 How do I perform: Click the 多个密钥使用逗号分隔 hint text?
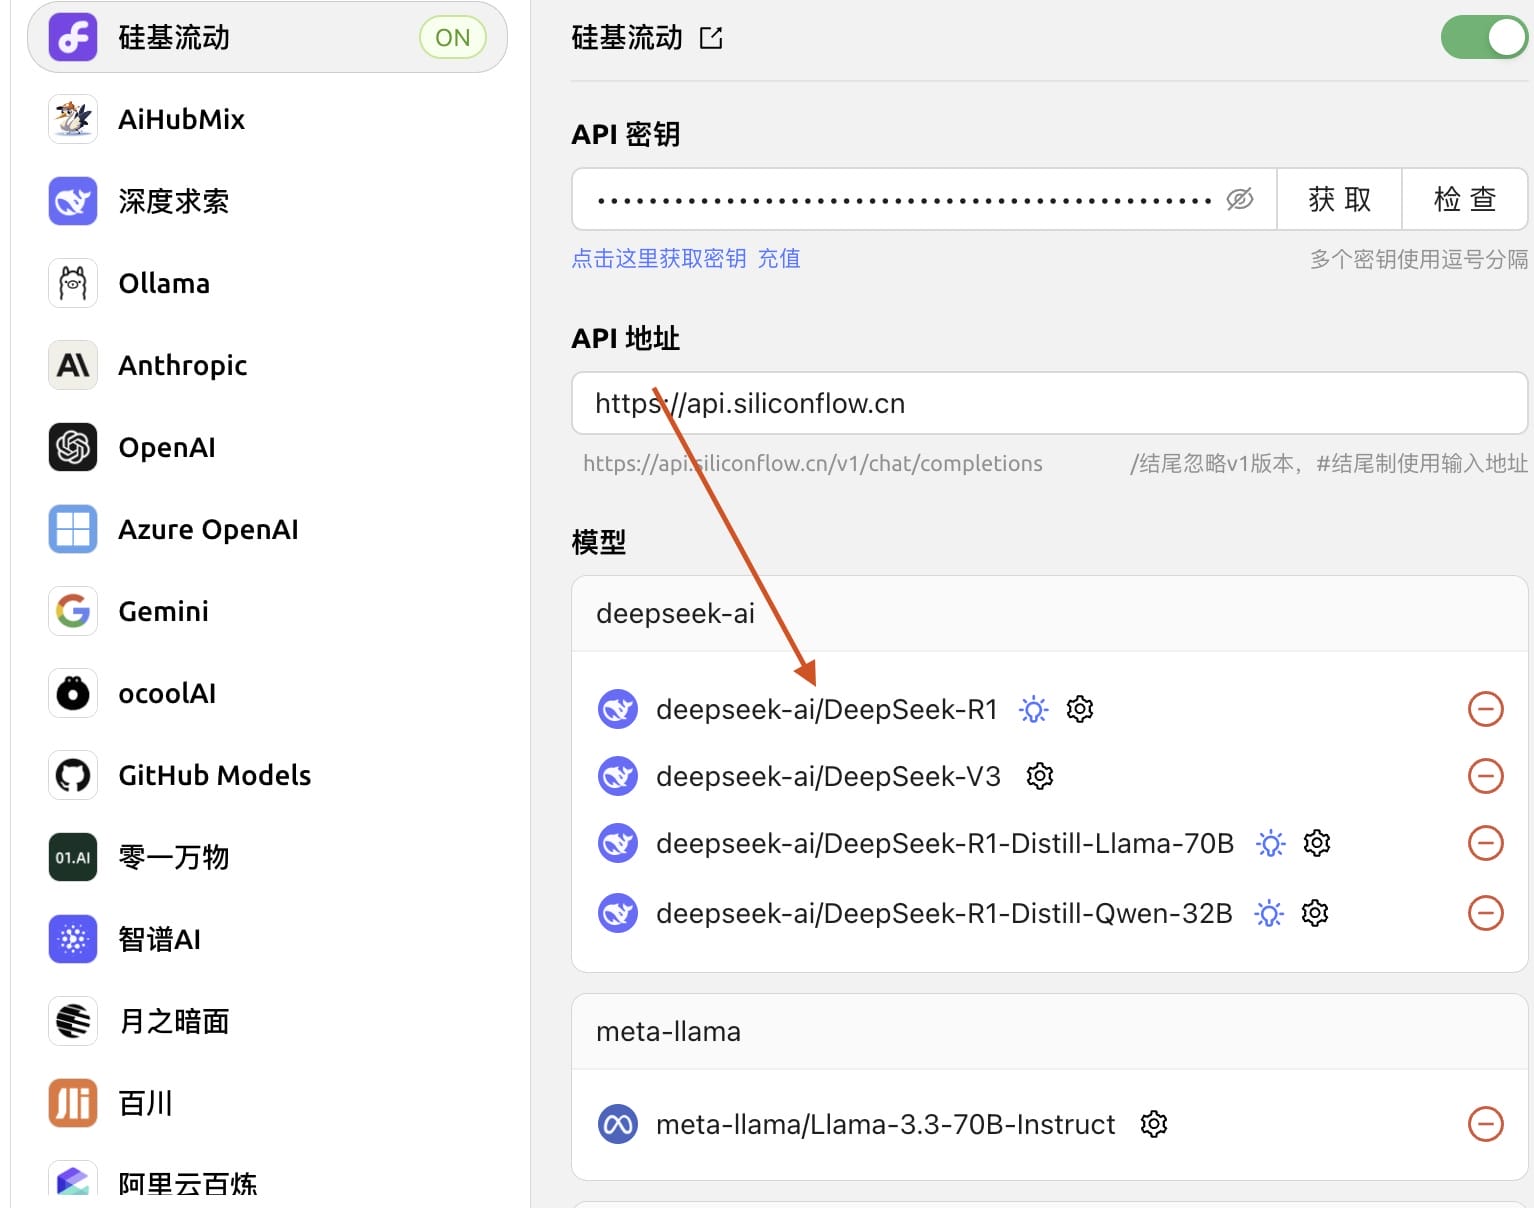click(1419, 259)
